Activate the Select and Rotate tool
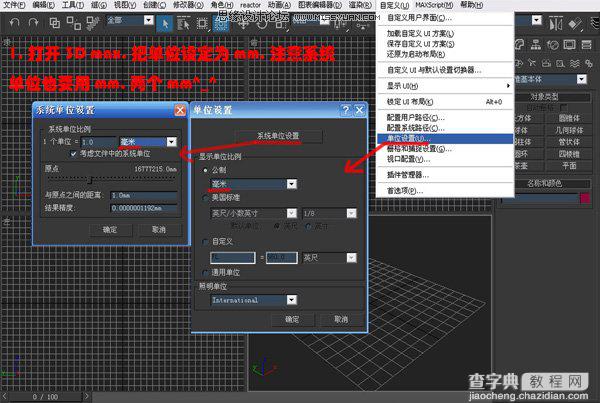Image resolution: width=600 pixels, height=403 pixels. coord(262,24)
